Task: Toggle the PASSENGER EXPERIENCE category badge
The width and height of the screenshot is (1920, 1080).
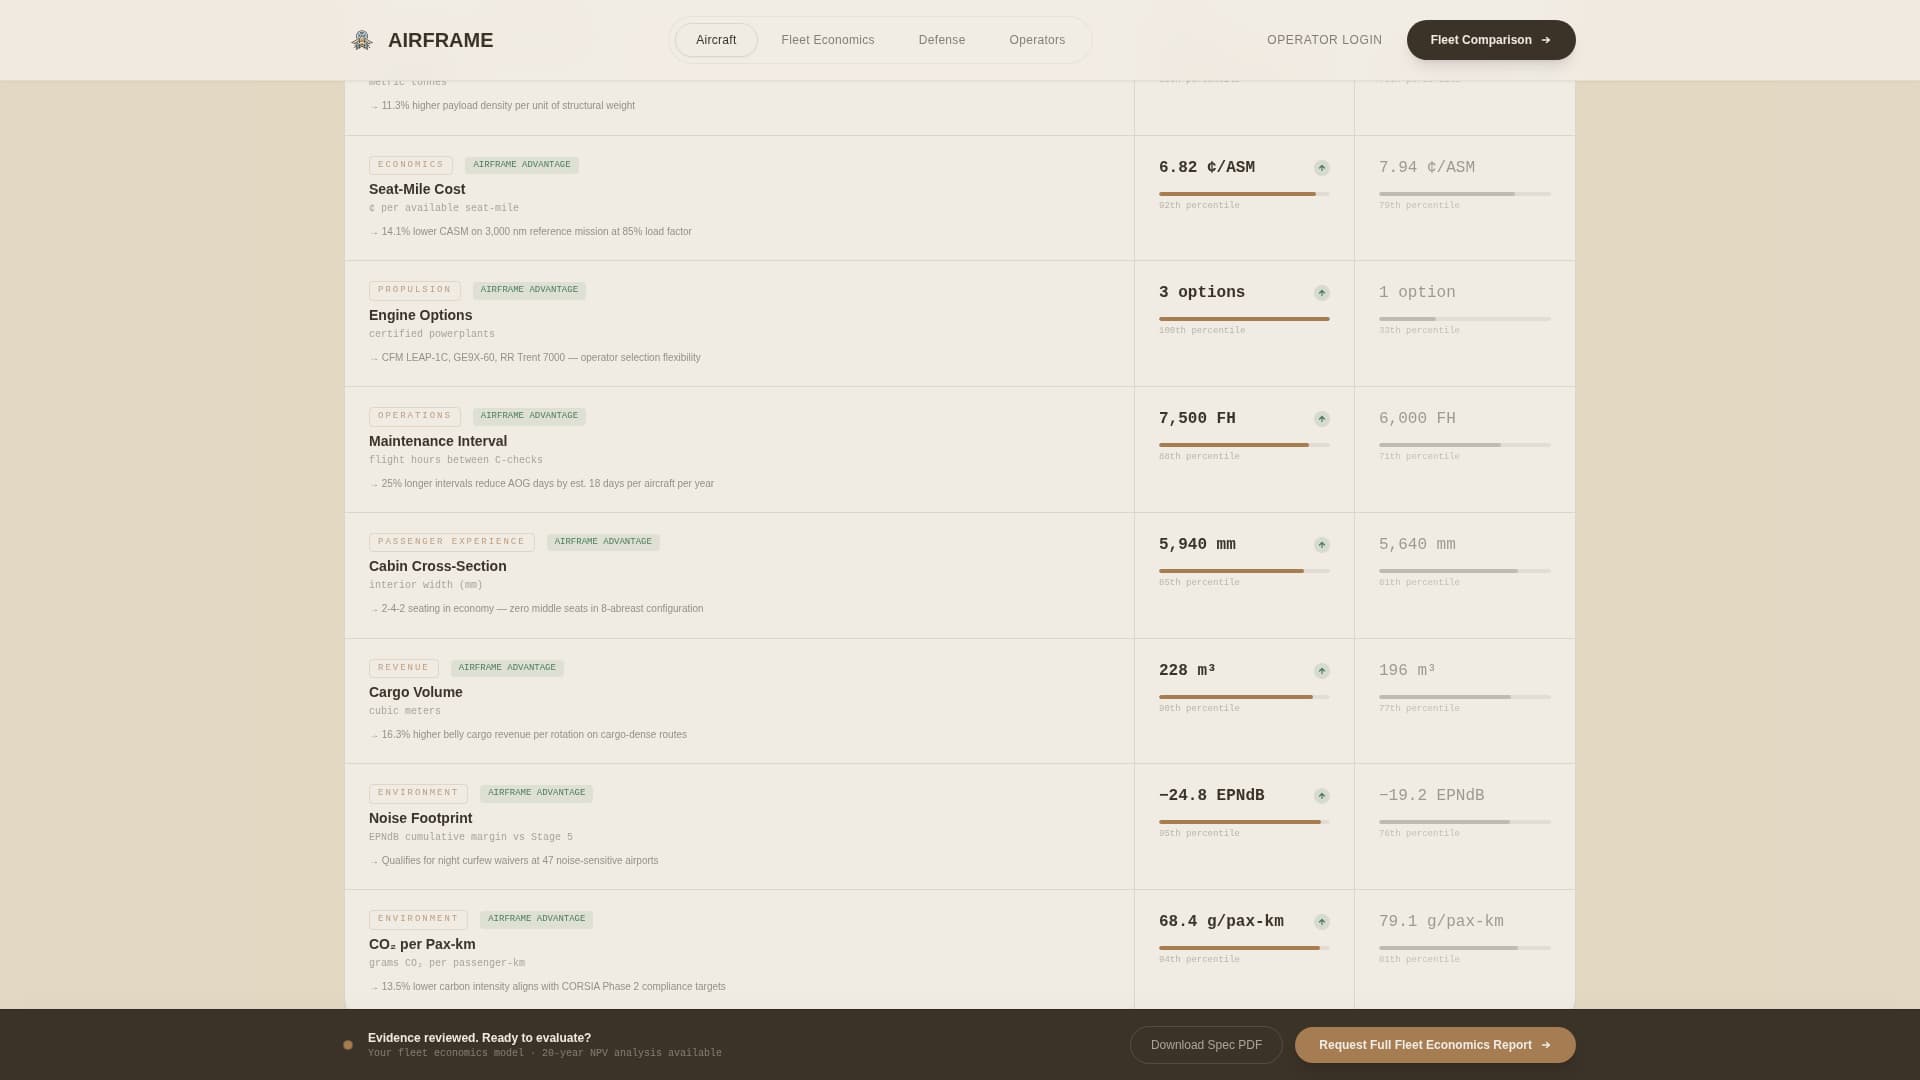Action: (x=451, y=541)
